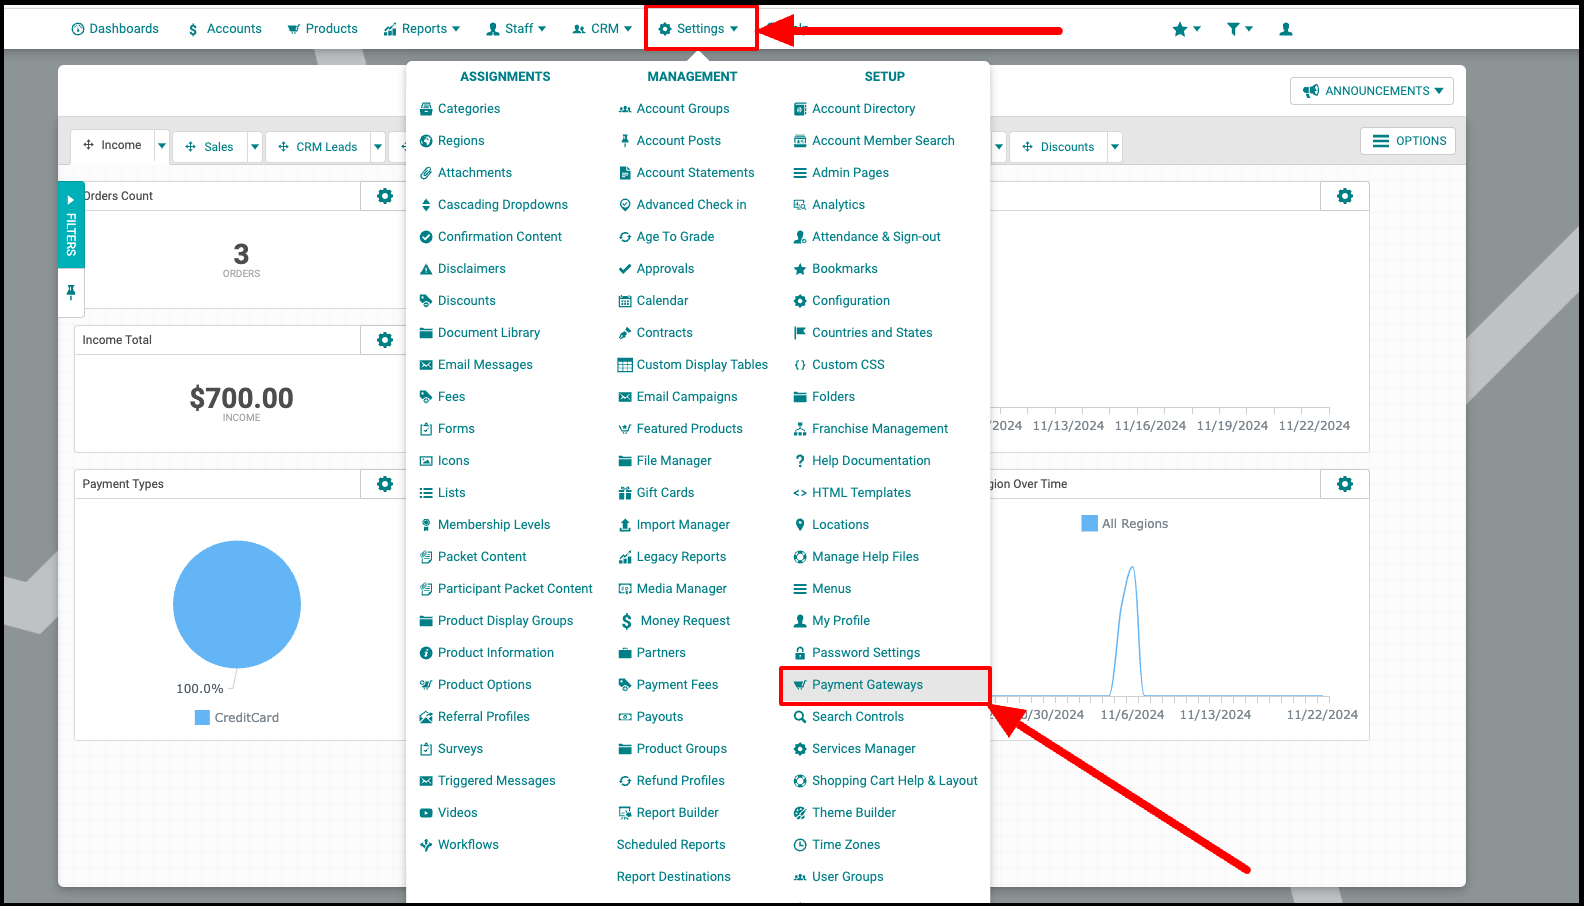Click the blue pie chart slice
1584x906 pixels.
[237, 604]
